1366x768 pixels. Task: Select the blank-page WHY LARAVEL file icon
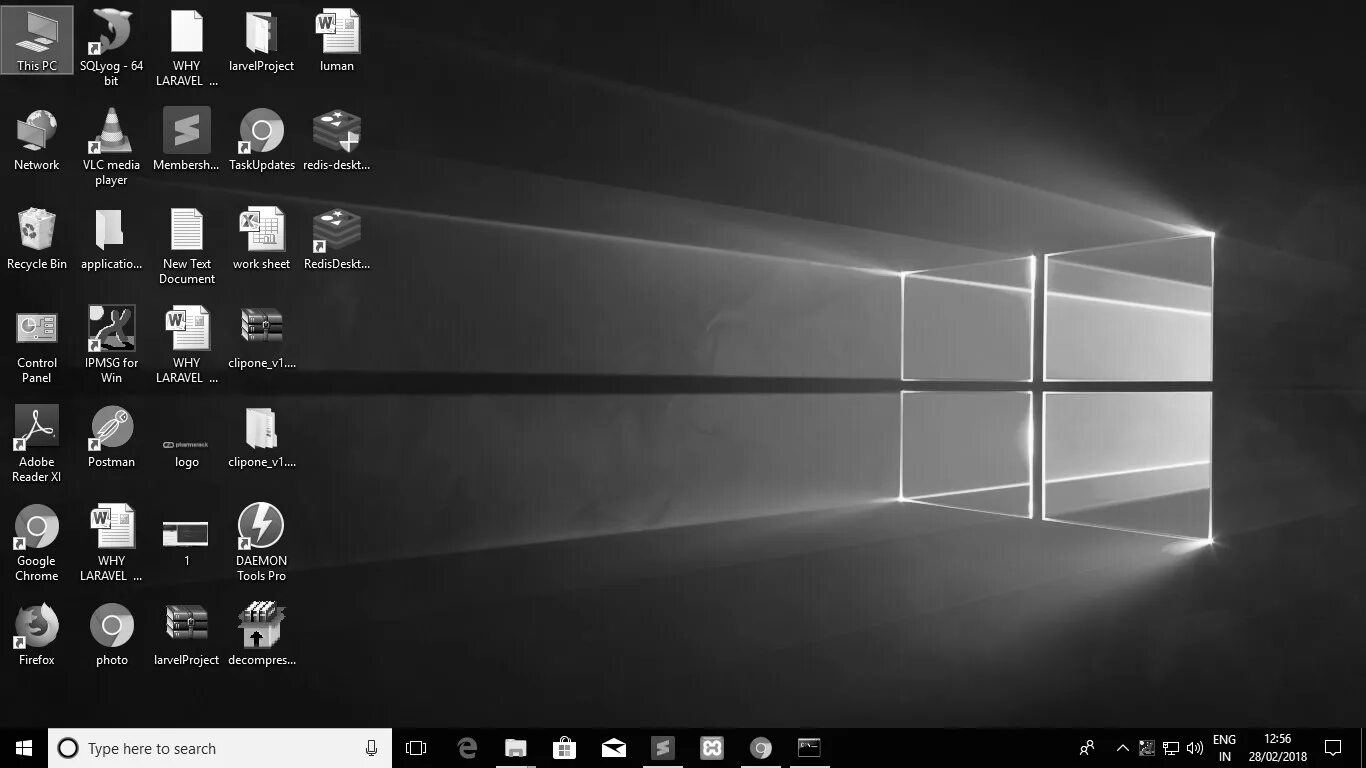(187, 47)
